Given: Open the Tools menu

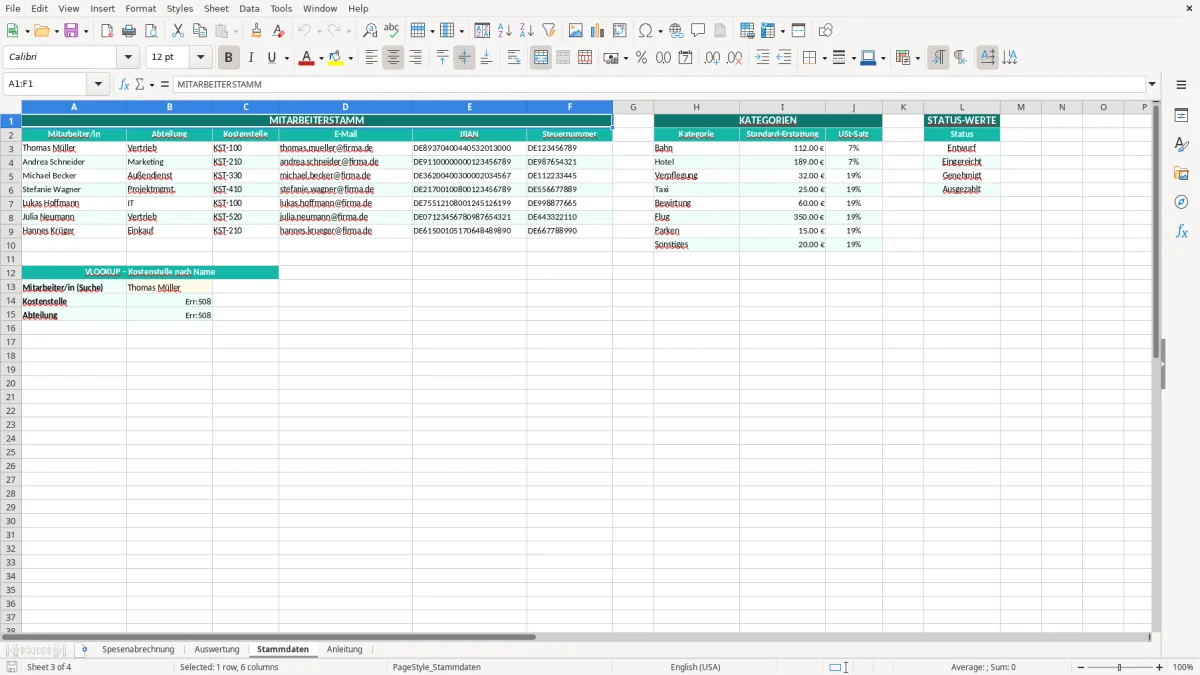Looking at the screenshot, I should pos(281,8).
